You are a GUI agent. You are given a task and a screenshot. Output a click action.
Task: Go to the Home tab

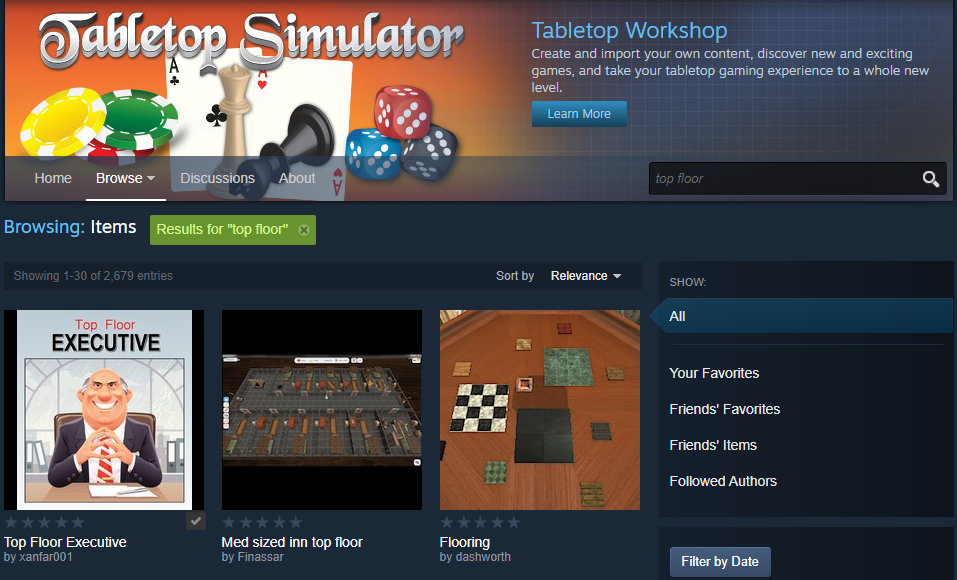(x=53, y=178)
